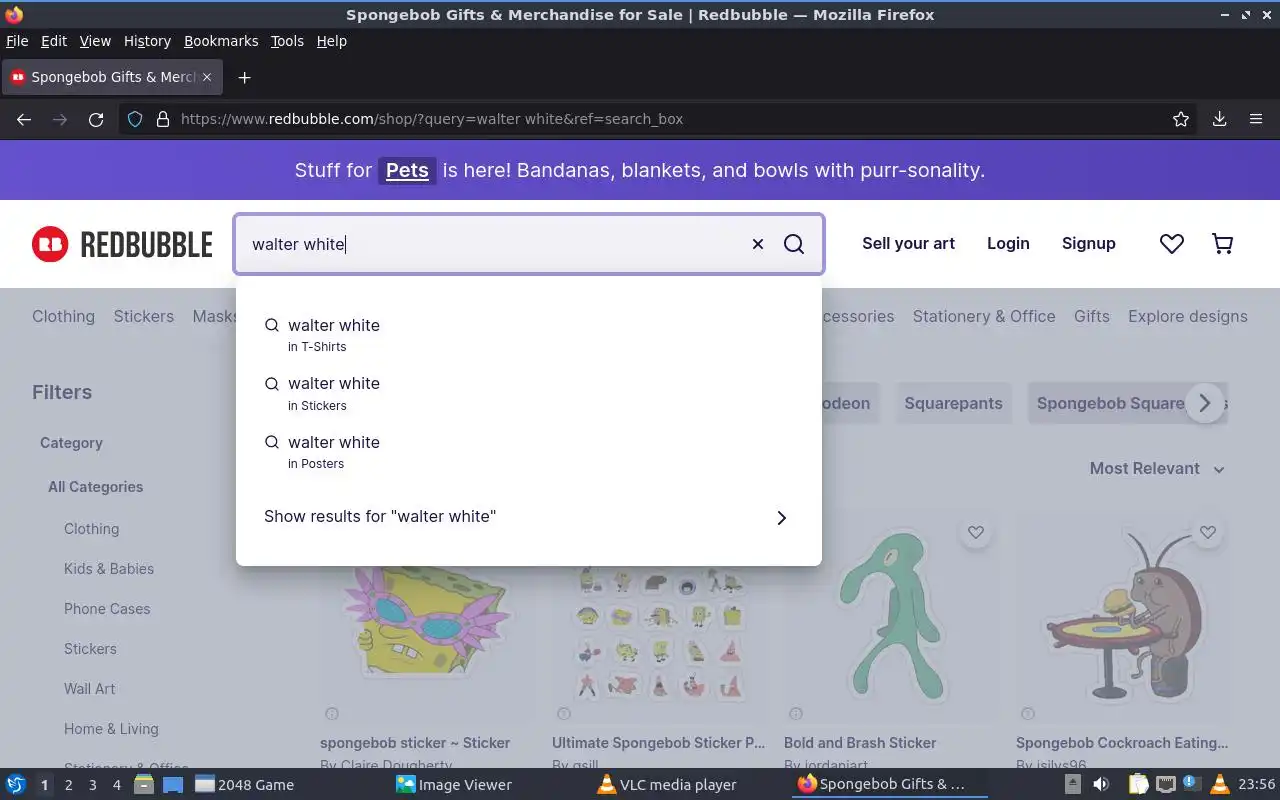
Task: Filter by Clothing category in sidebar
Action: pyautogui.click(x=91, y=529)
